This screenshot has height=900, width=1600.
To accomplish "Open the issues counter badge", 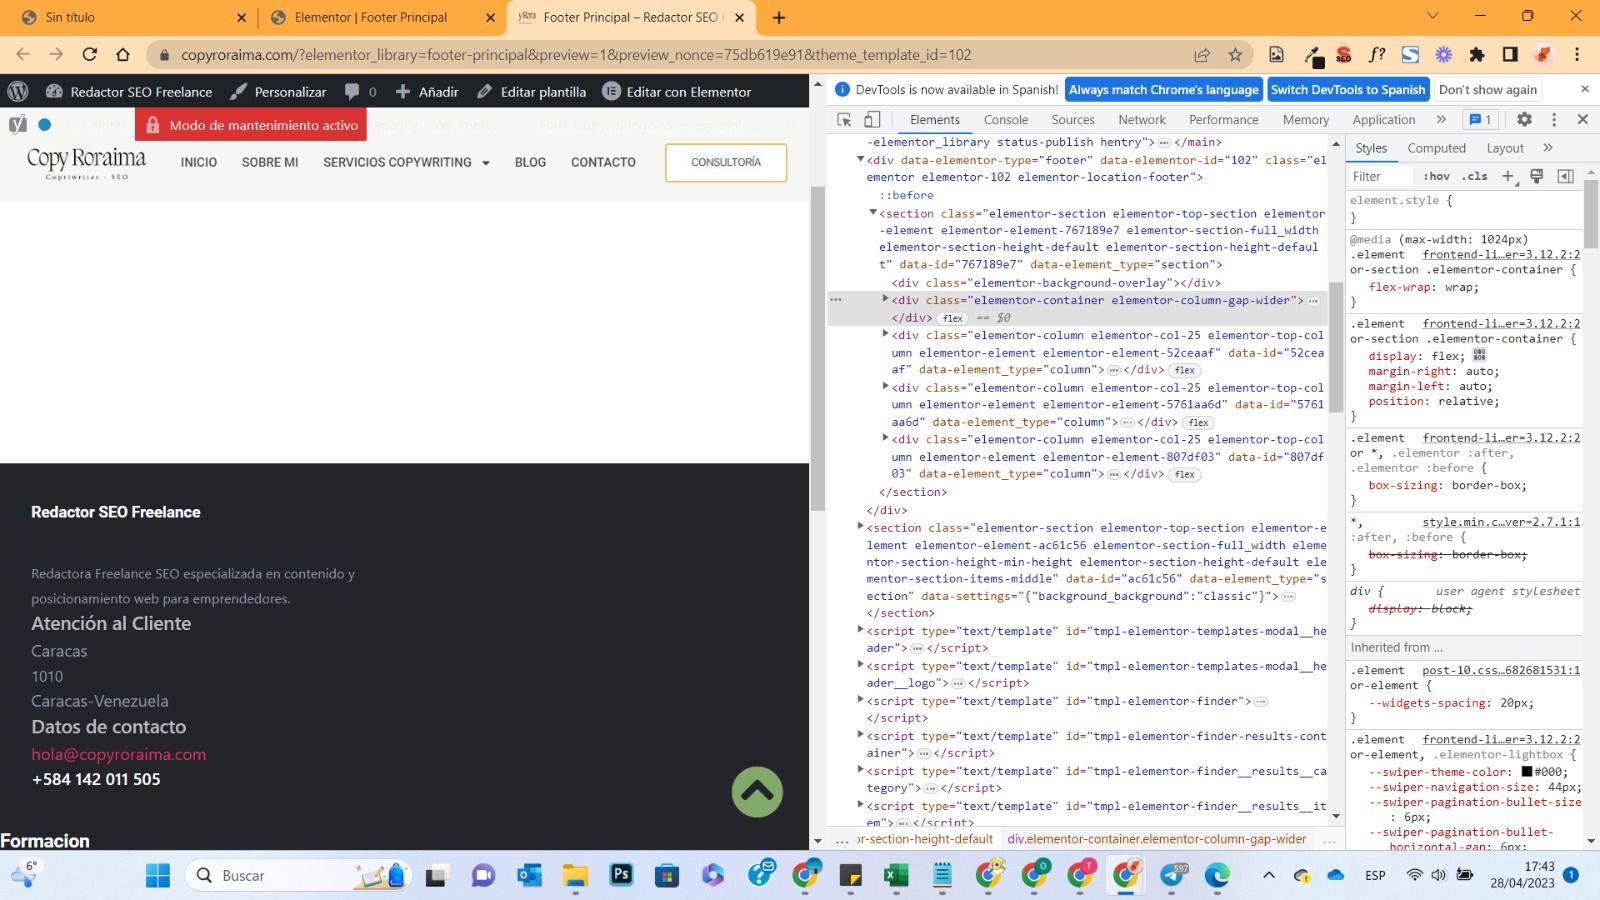I will click(1479, 119).
